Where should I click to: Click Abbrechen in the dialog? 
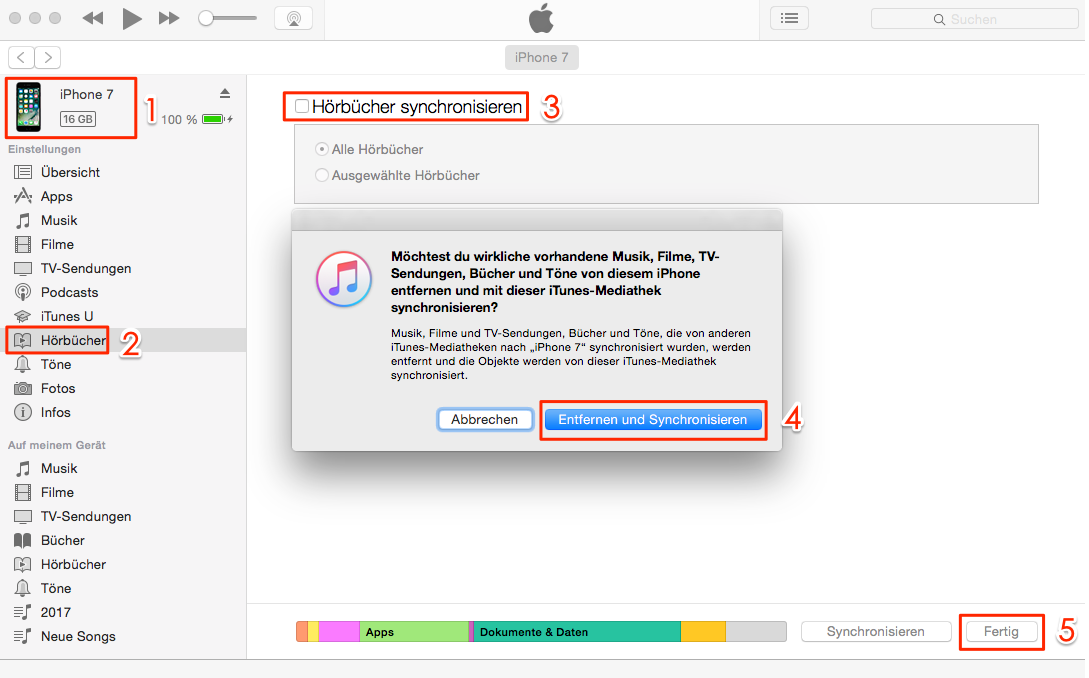tap(484, 420)
